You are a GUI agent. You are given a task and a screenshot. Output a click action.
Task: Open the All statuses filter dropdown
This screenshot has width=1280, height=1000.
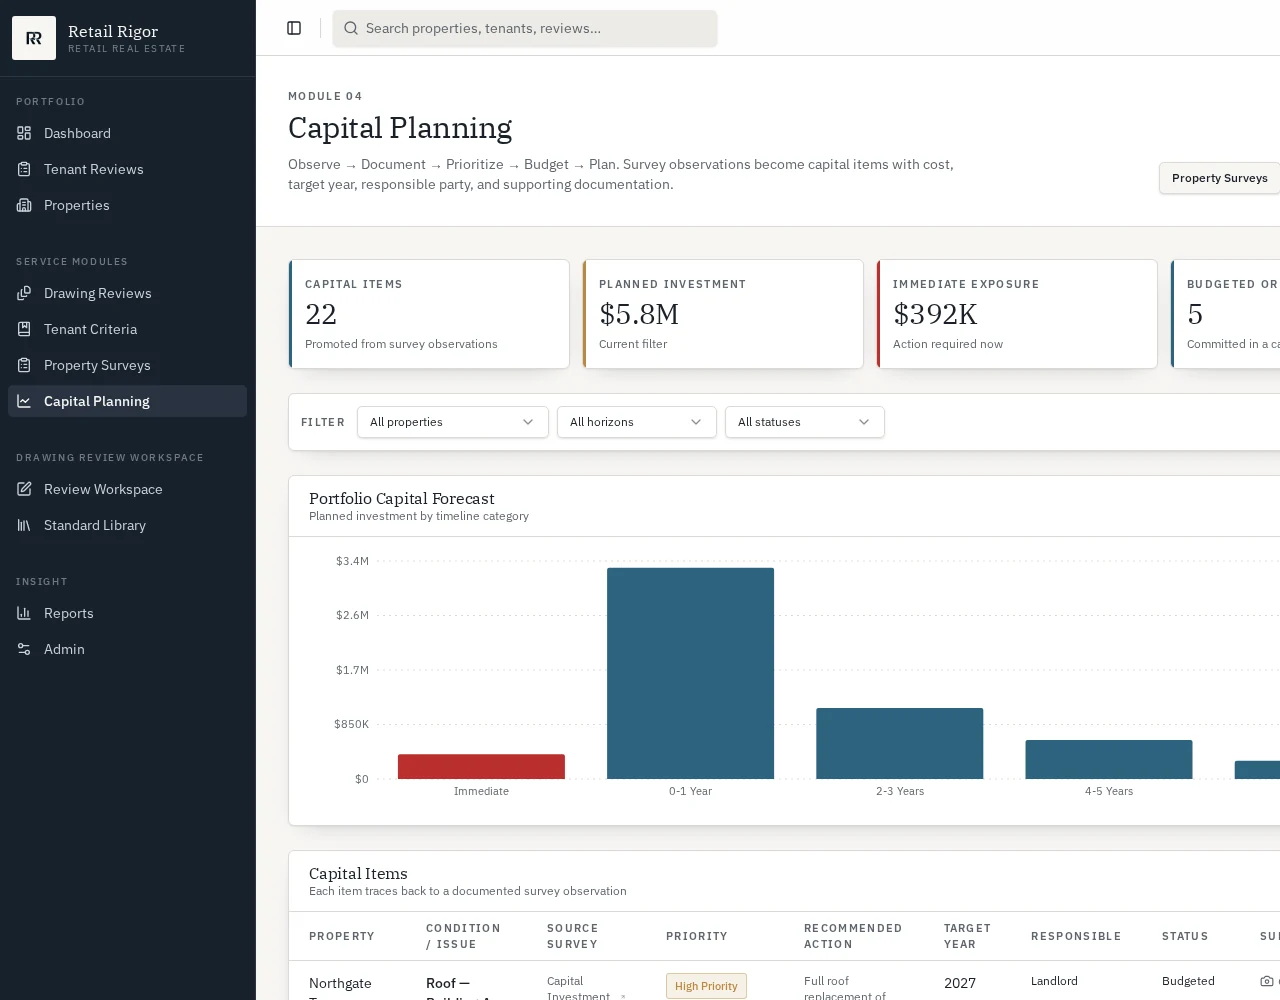805,422
